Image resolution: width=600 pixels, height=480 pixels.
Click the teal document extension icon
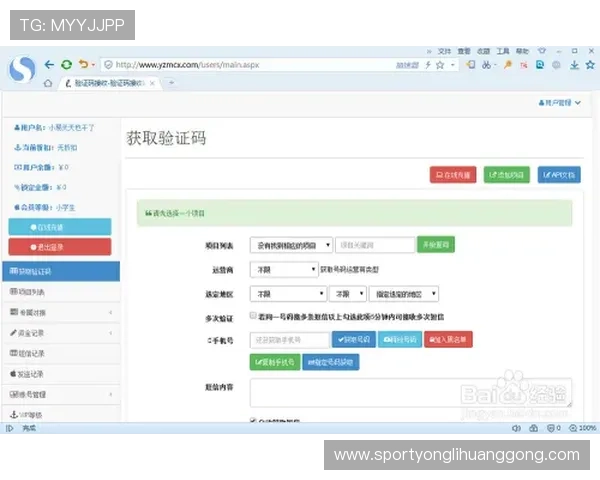pos(540,65)
